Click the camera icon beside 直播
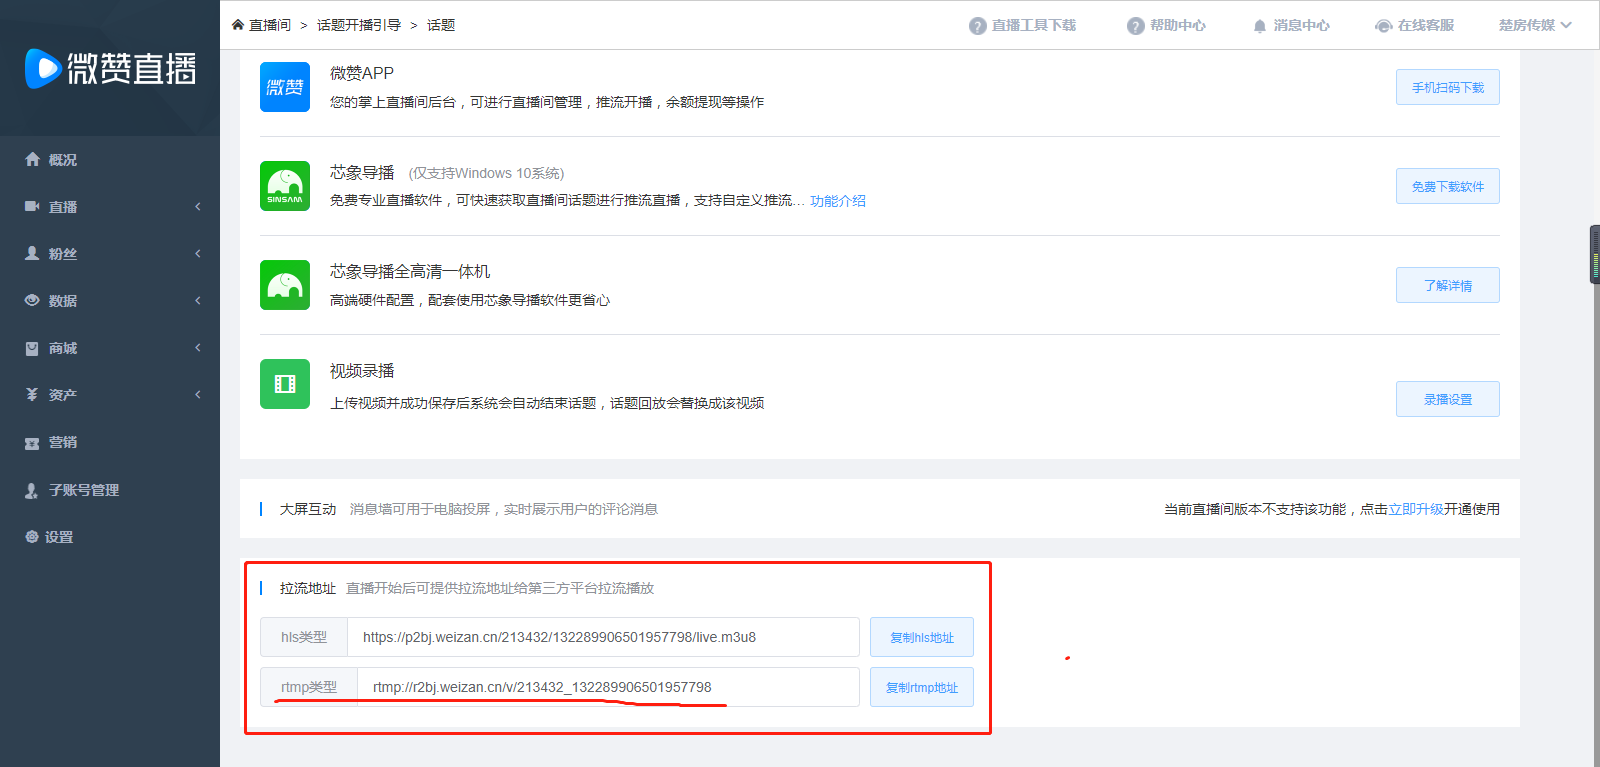The height and width of the screenshot is (767, 1600). coord(32,206)
